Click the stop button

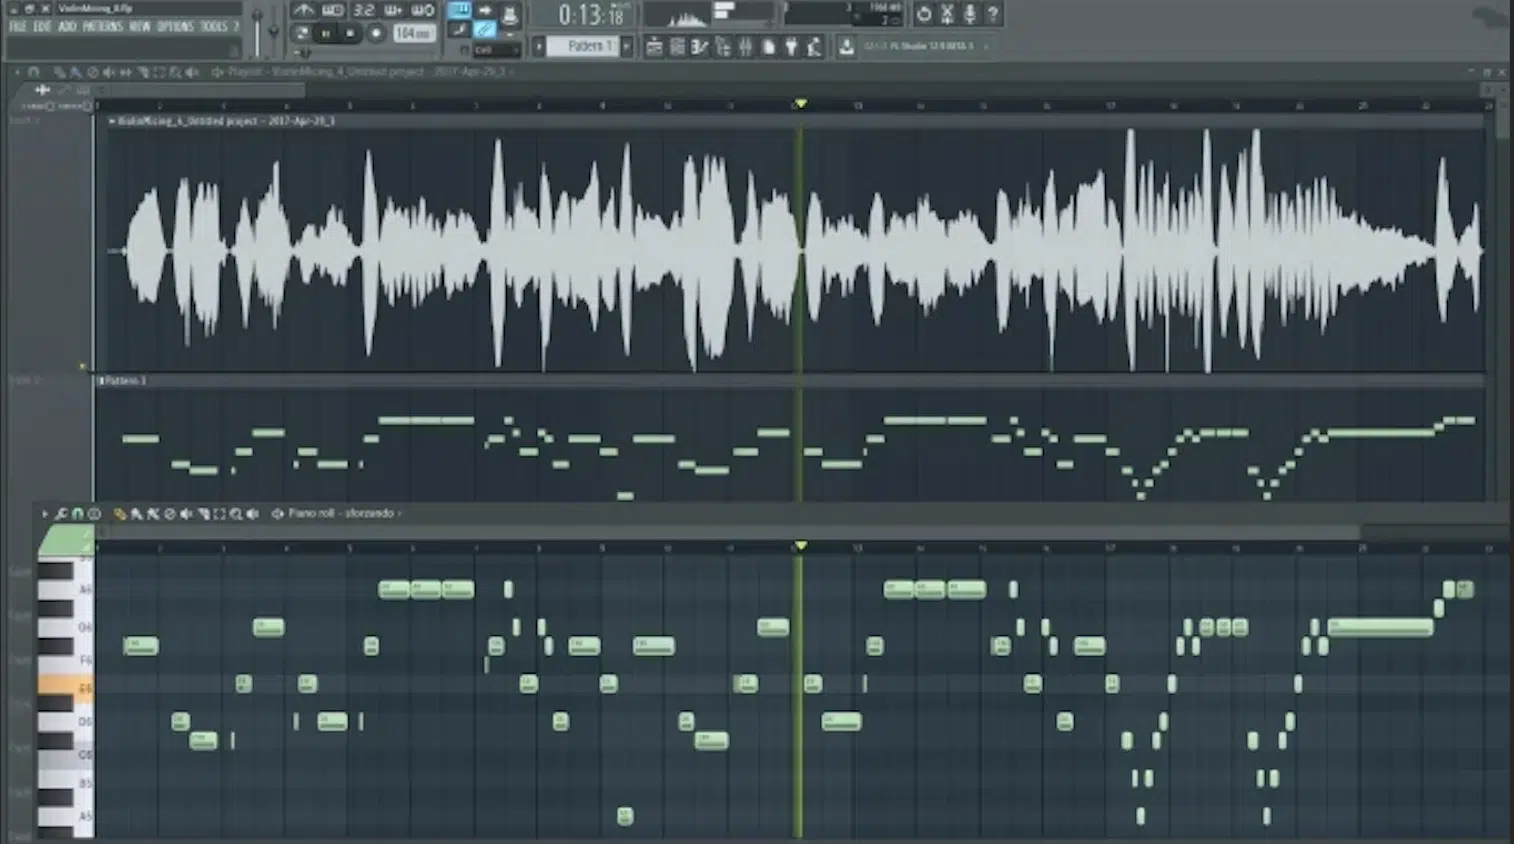click(x=350, y=33)
